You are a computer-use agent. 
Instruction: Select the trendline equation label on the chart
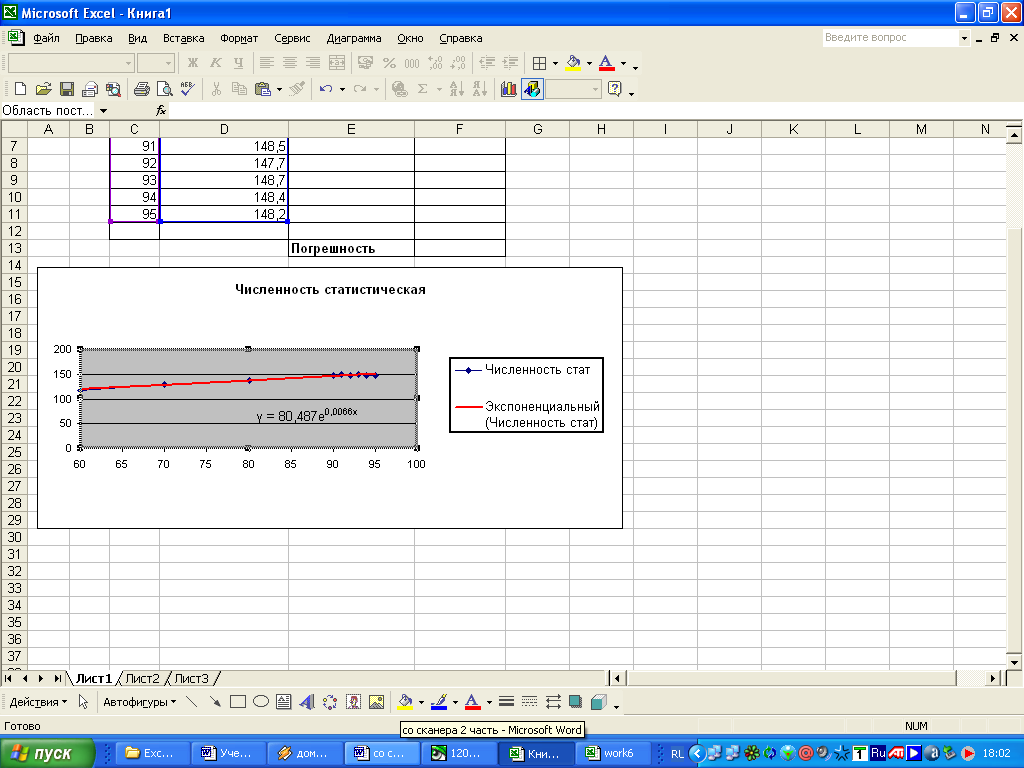point(307,415)
